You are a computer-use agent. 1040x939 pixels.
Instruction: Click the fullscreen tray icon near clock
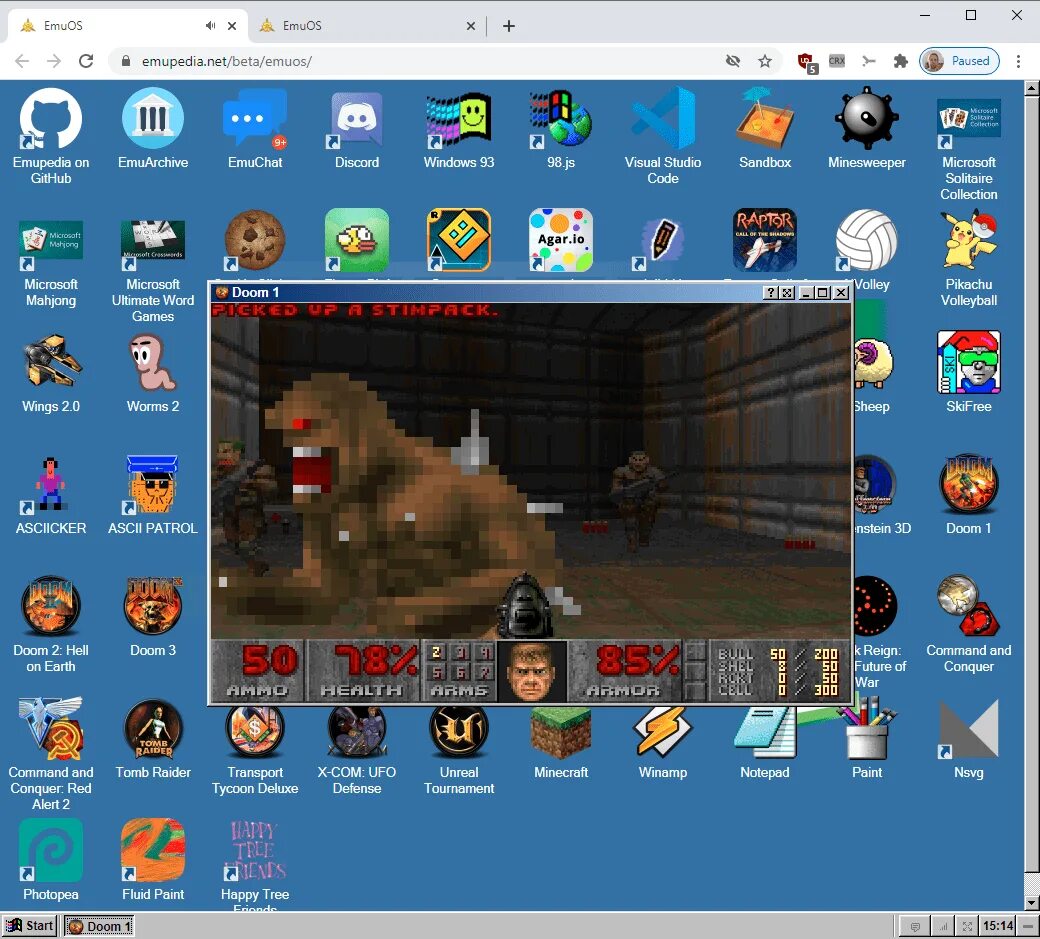(967, 926)
